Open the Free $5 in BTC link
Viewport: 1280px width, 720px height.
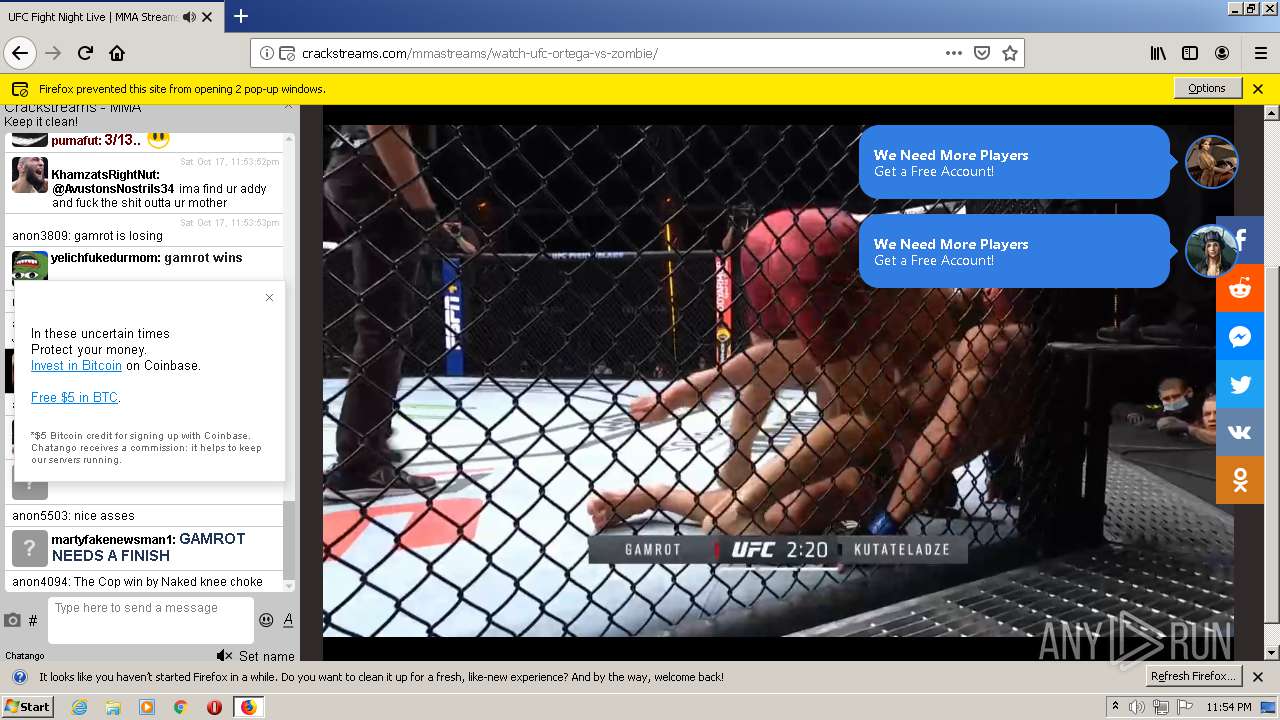[x=74, y=398]
